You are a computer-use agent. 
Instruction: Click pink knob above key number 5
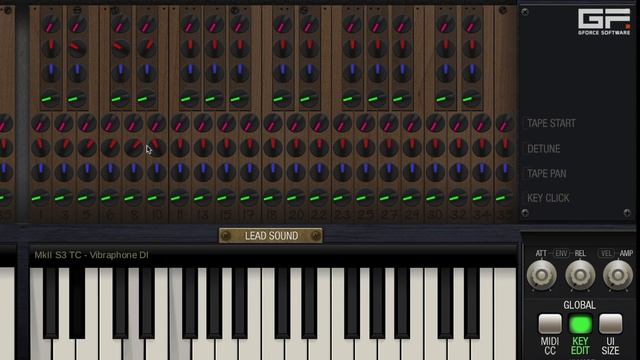(x=87, y=123)
